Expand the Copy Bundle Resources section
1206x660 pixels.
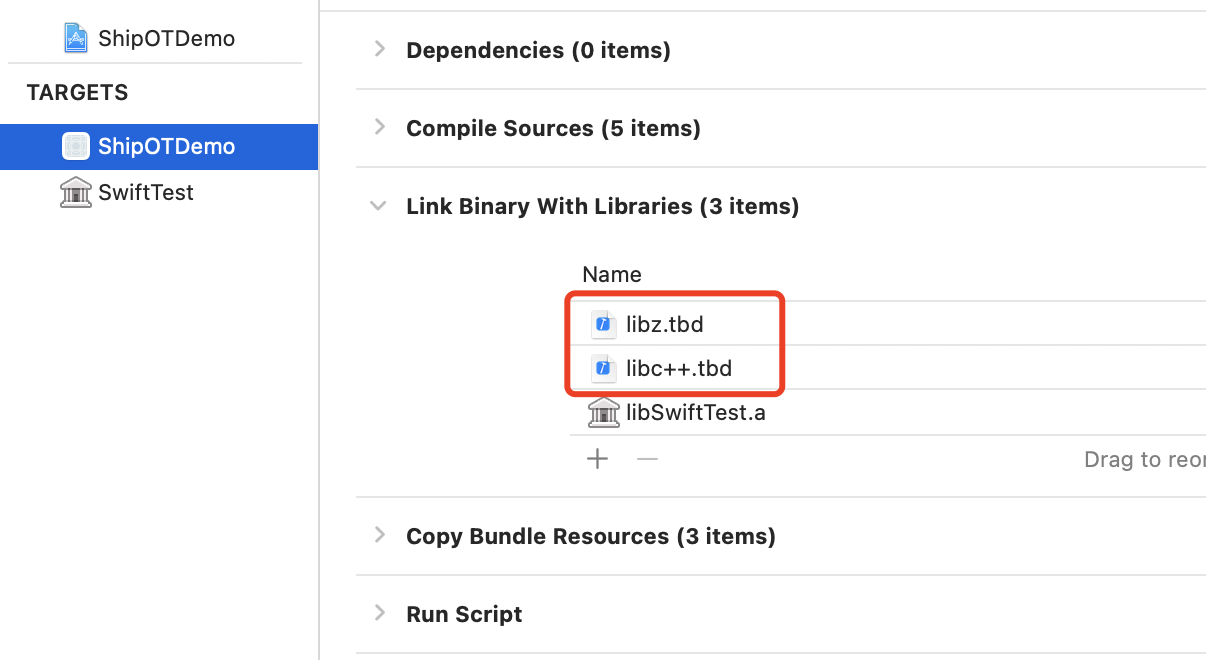pyautogui.click(x=379, y=535)
